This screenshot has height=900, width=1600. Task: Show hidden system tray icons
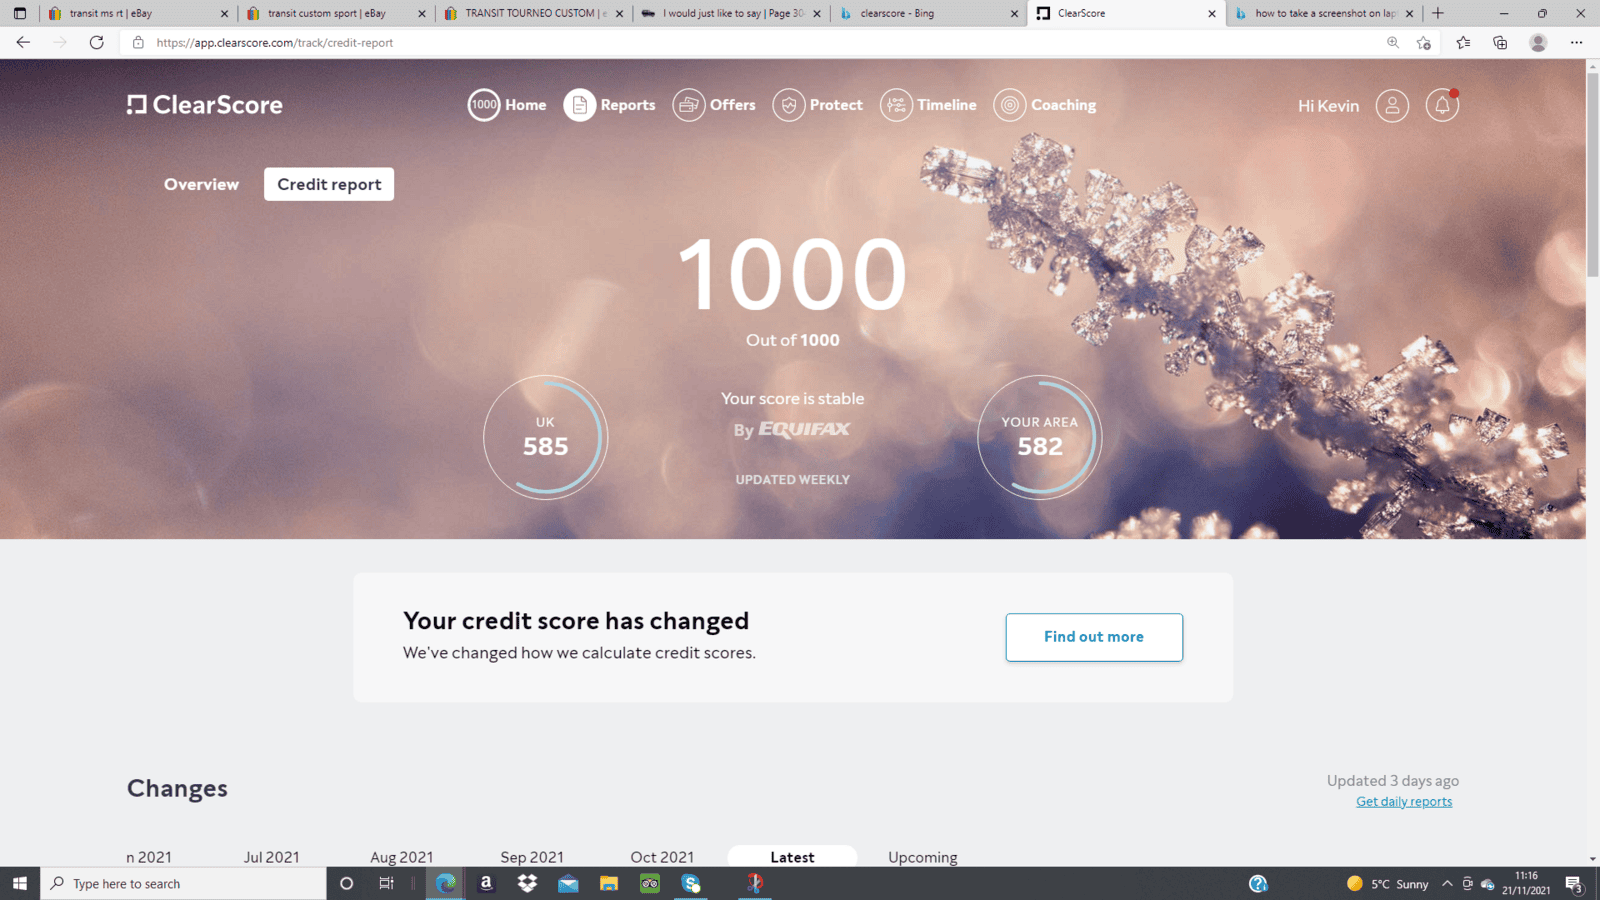coord(1446,883)
